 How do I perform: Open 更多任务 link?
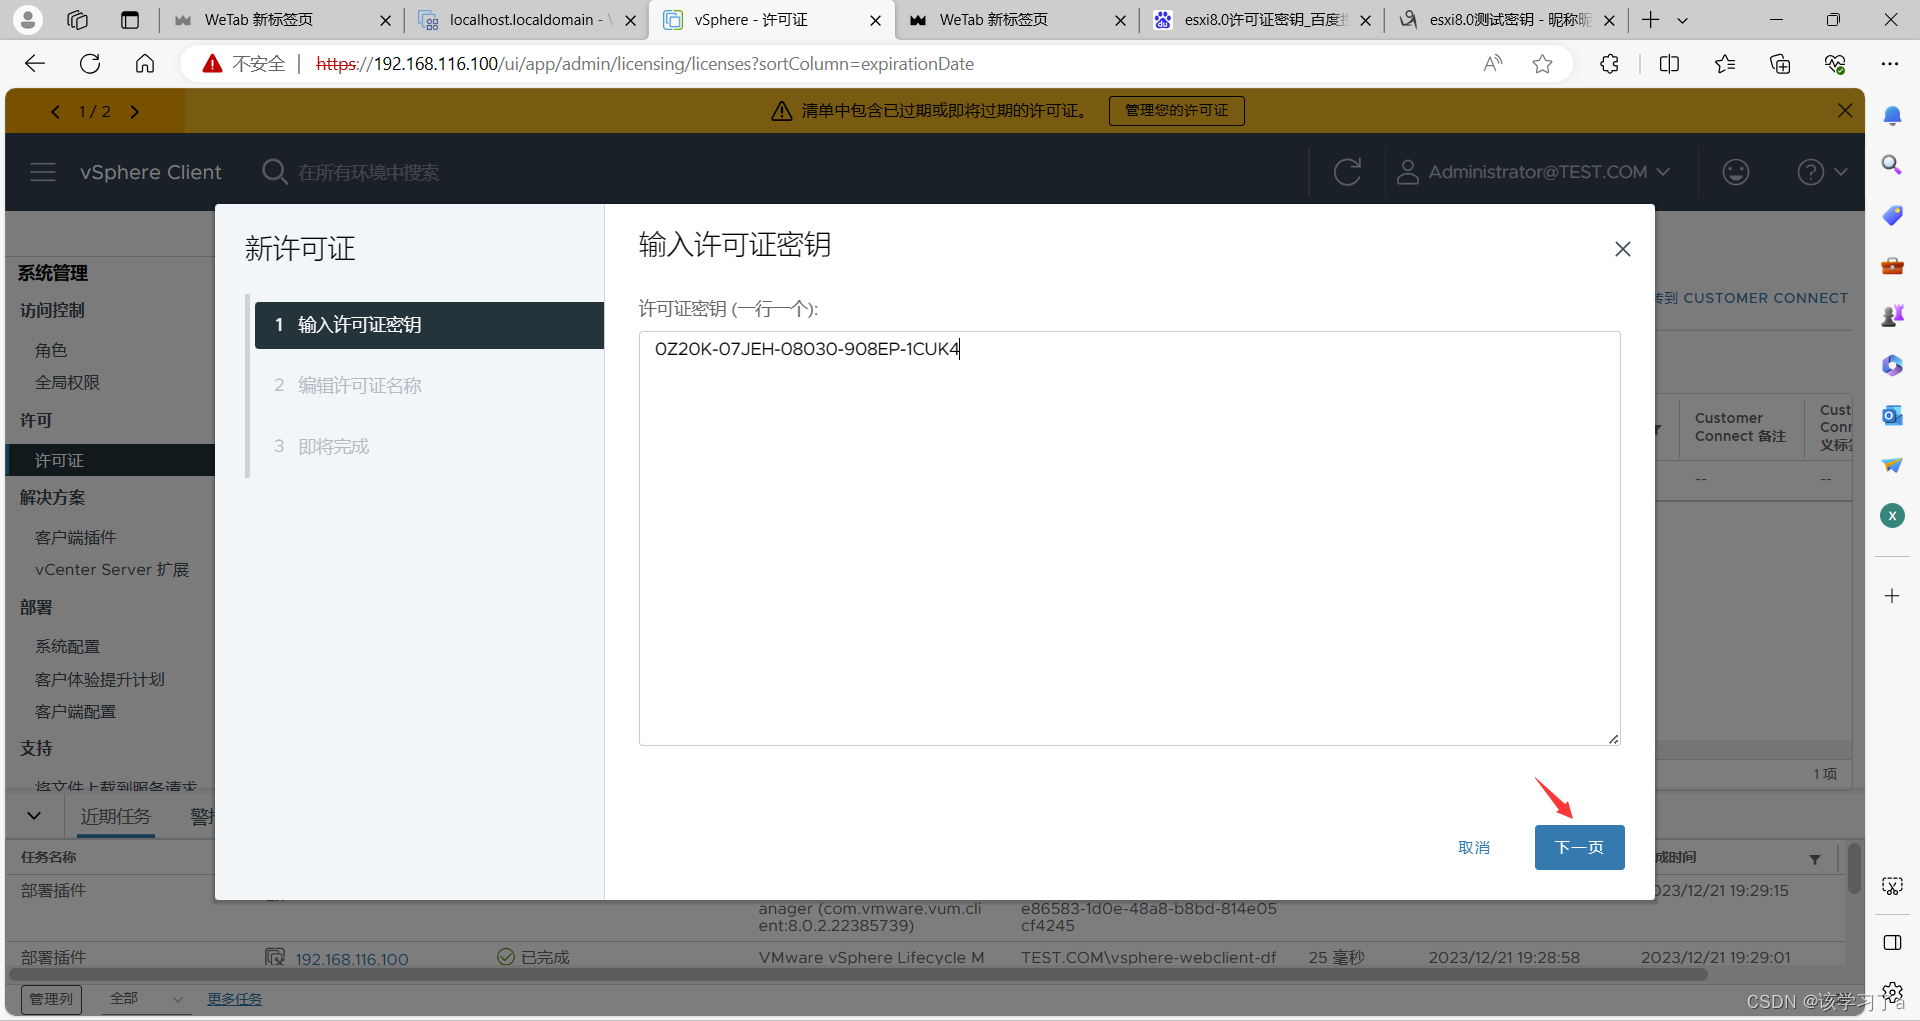234,998
